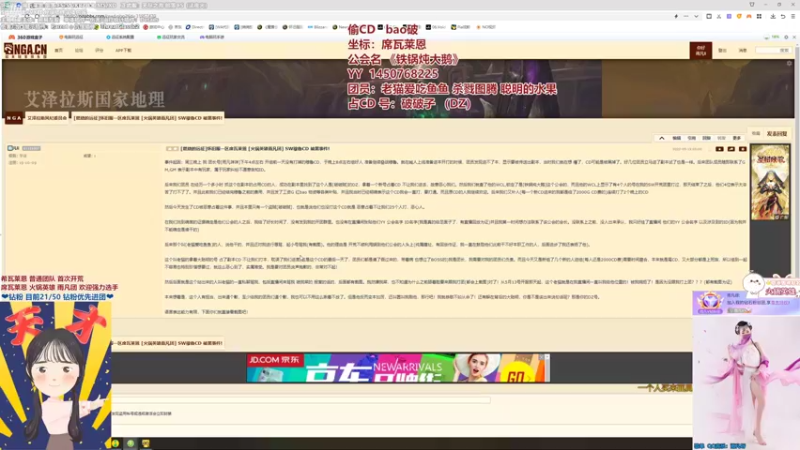The image size is (800, 450).
Task: Close the 360 game toolbar strip
Action: tap(794, 37)
